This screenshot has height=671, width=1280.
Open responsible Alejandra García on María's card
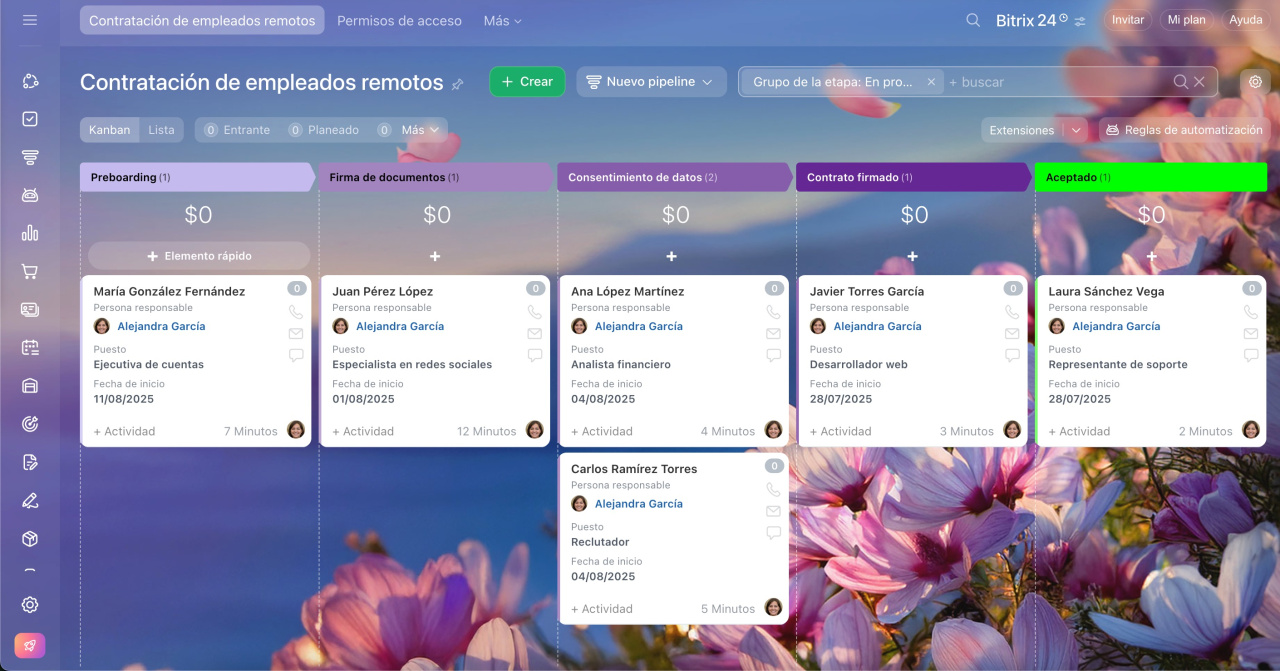[161, 326]
